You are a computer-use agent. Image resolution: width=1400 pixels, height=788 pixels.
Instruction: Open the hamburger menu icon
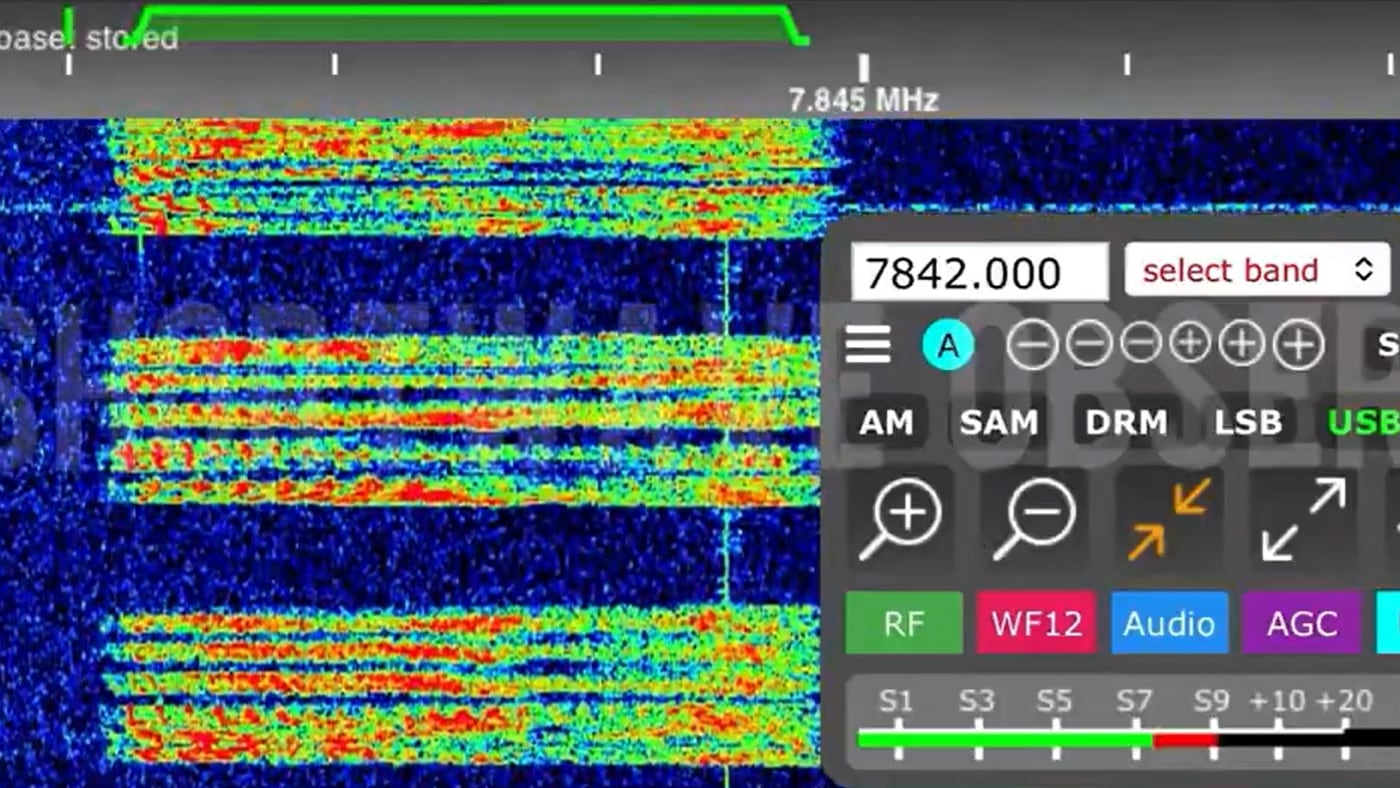pyautogui.click(x=868, y=345)
